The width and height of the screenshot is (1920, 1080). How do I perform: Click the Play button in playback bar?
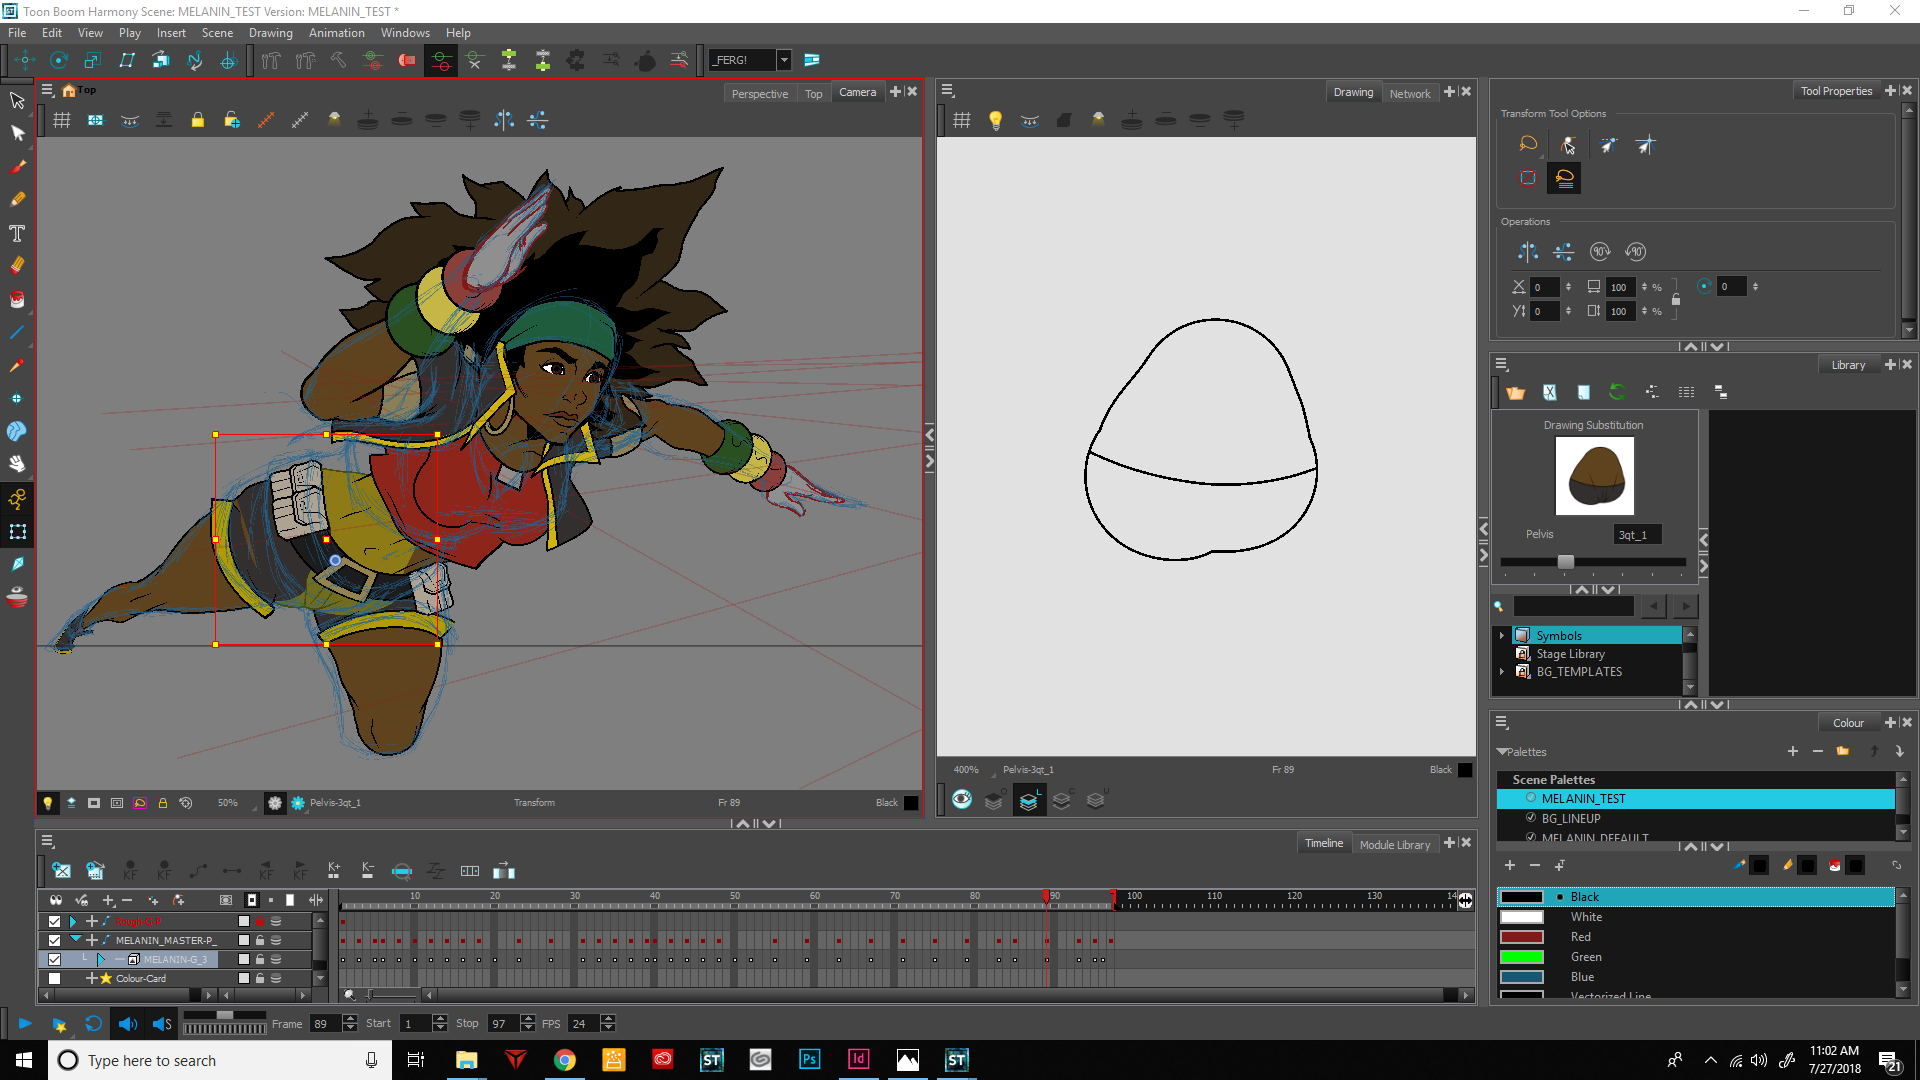25,1023
